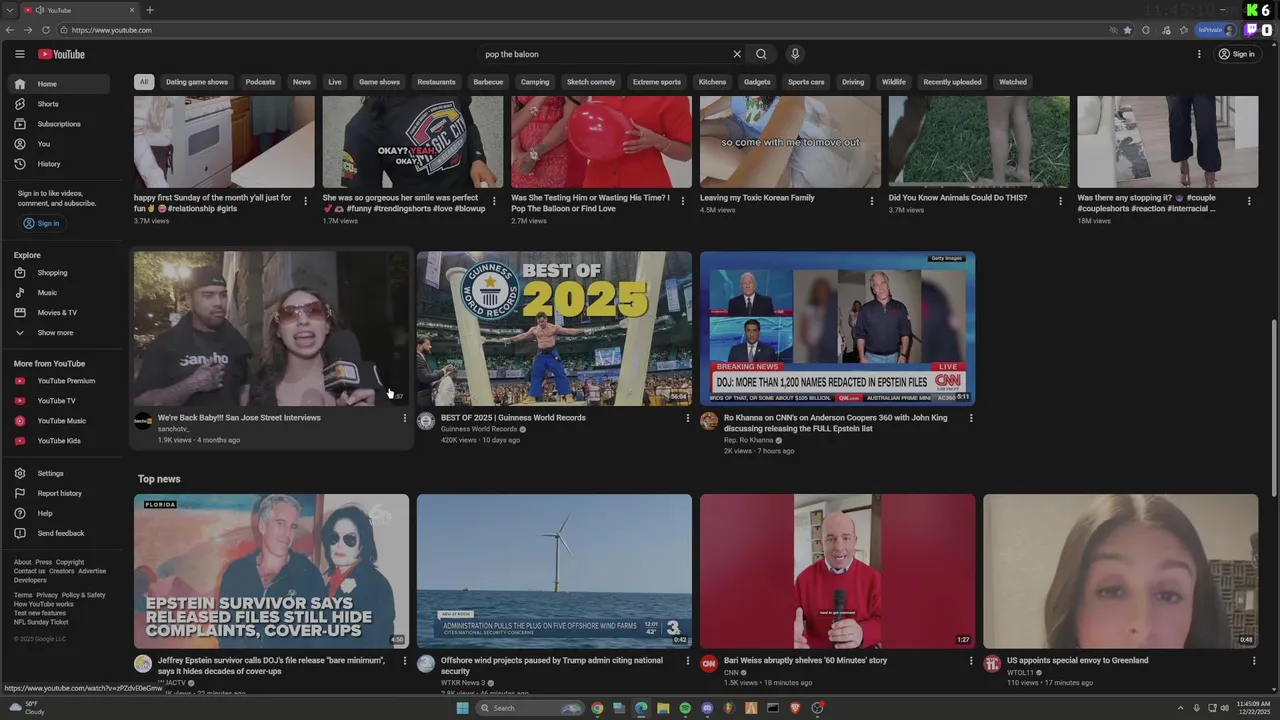Open Subscriptions in the sidebar
The width and height of the screenshot is (1280, 720).
pos(60,124)
